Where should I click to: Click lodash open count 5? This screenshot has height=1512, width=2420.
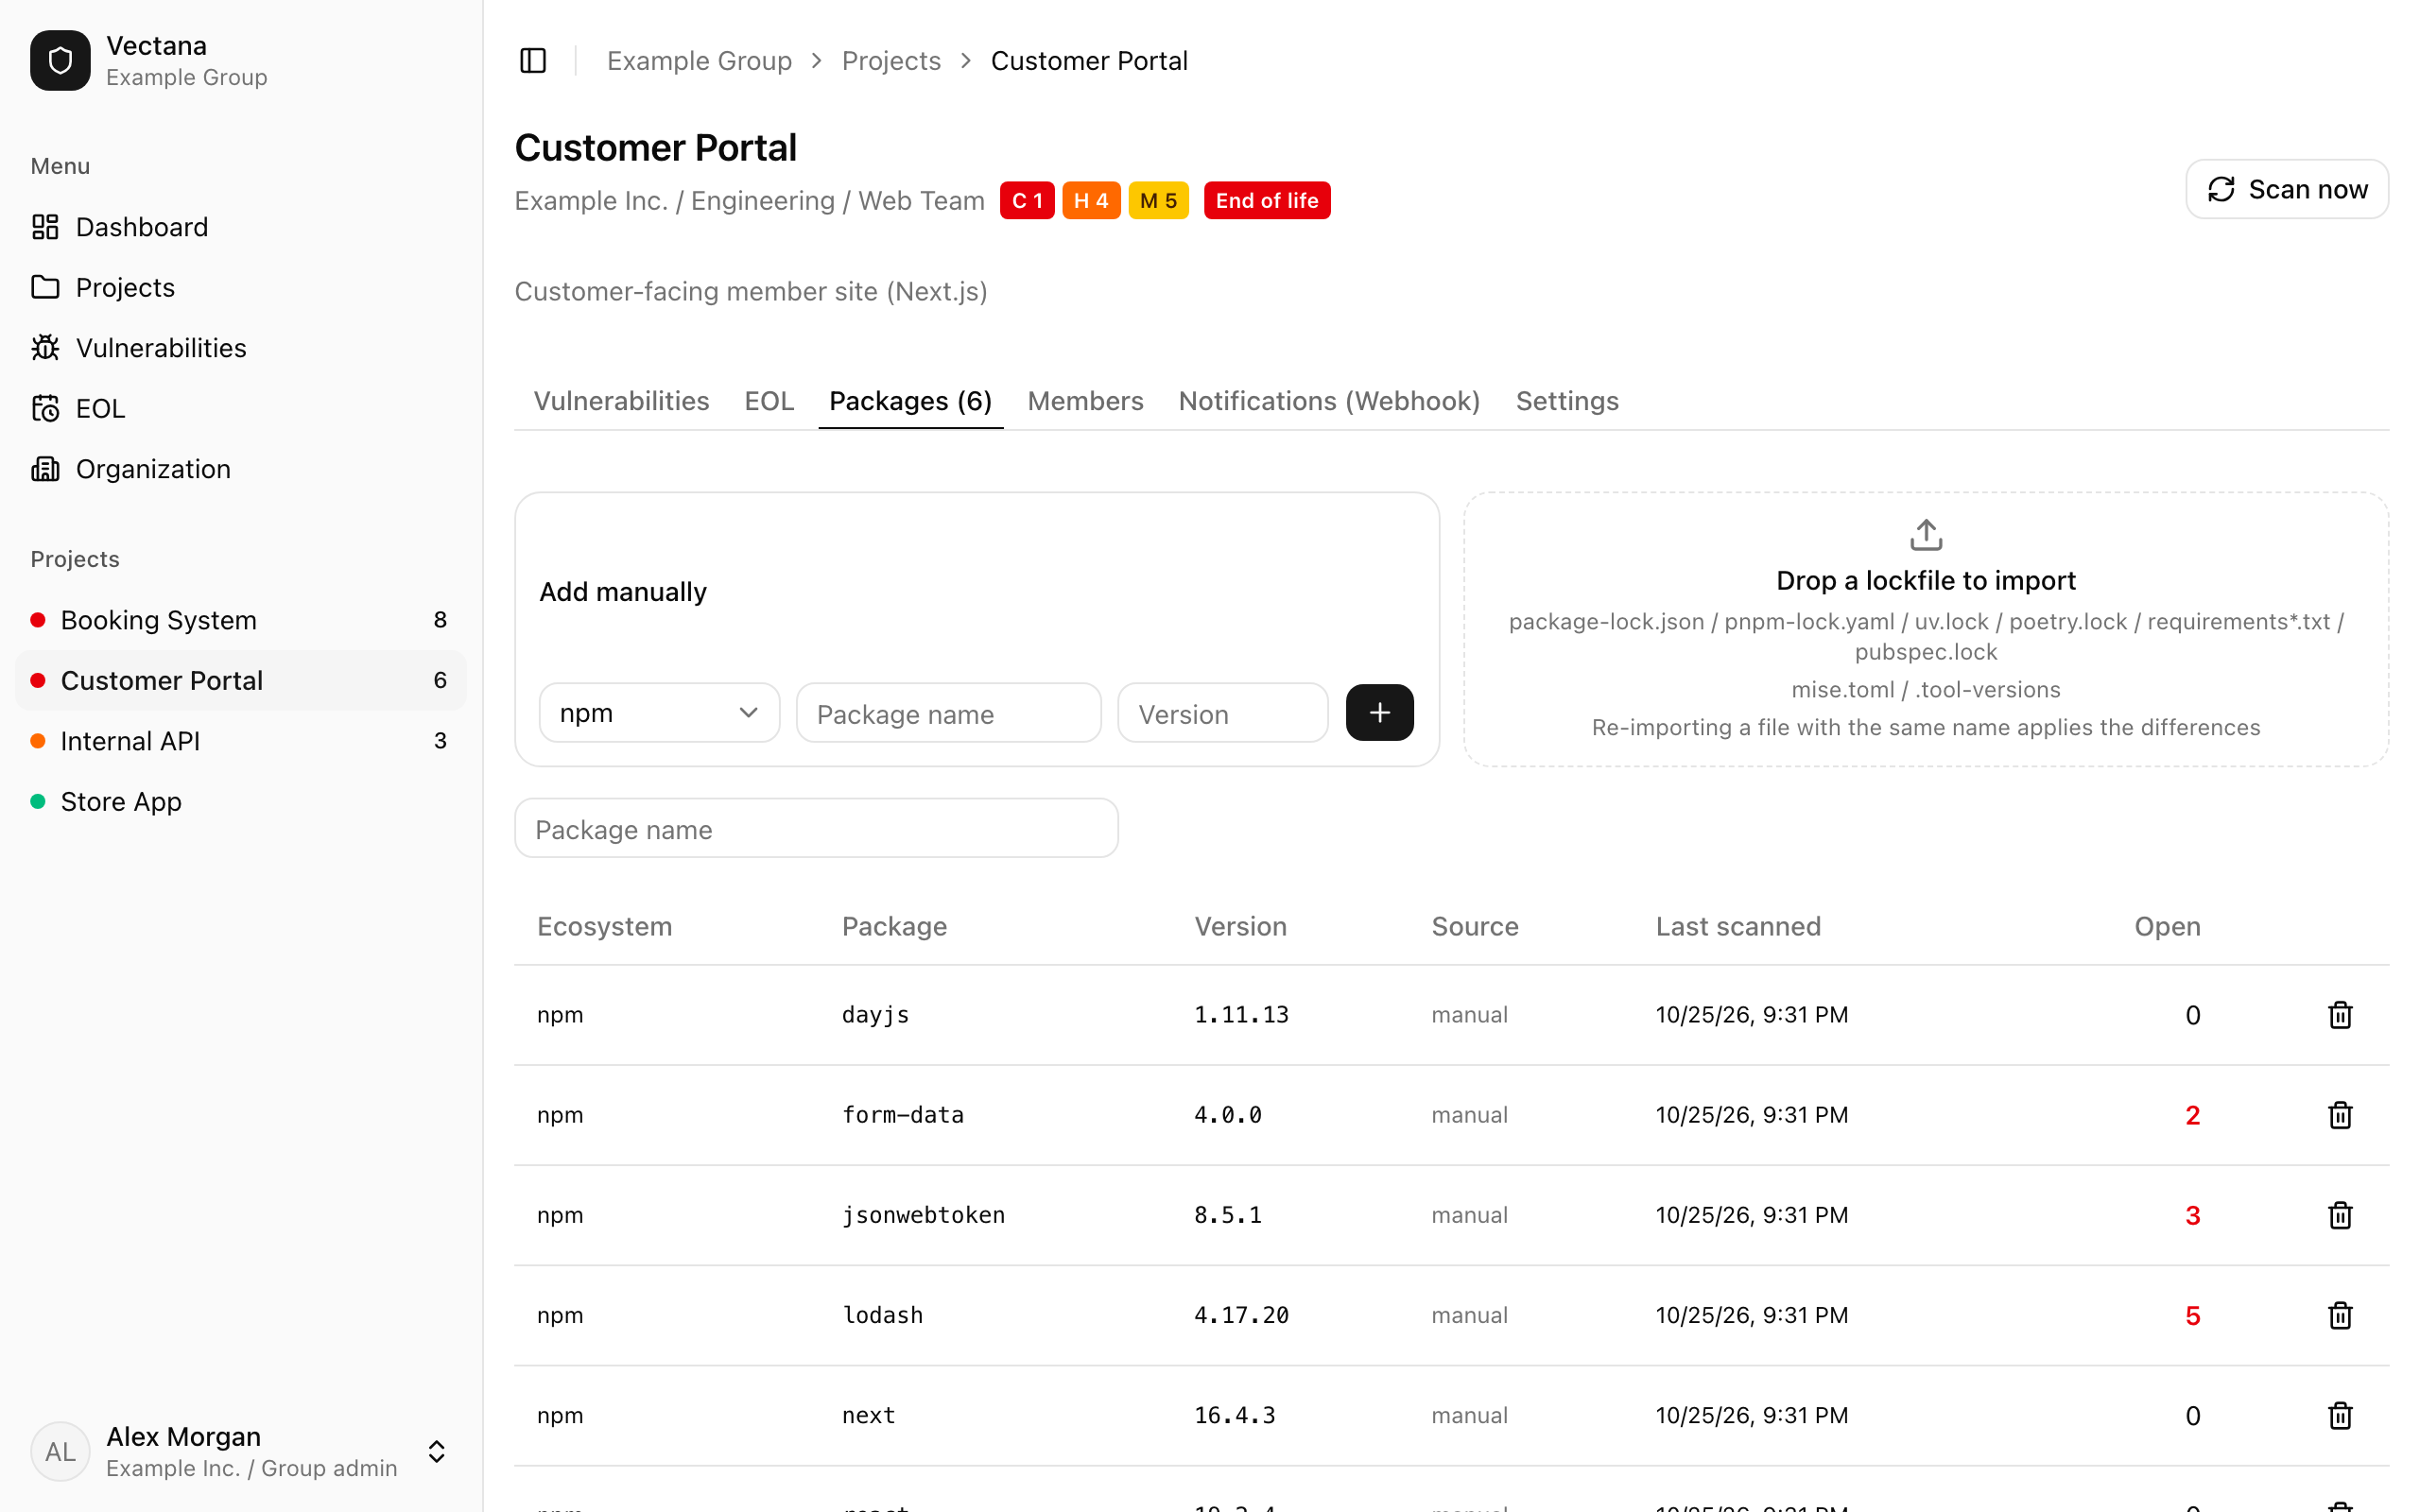click(x=2192, y=1315)
